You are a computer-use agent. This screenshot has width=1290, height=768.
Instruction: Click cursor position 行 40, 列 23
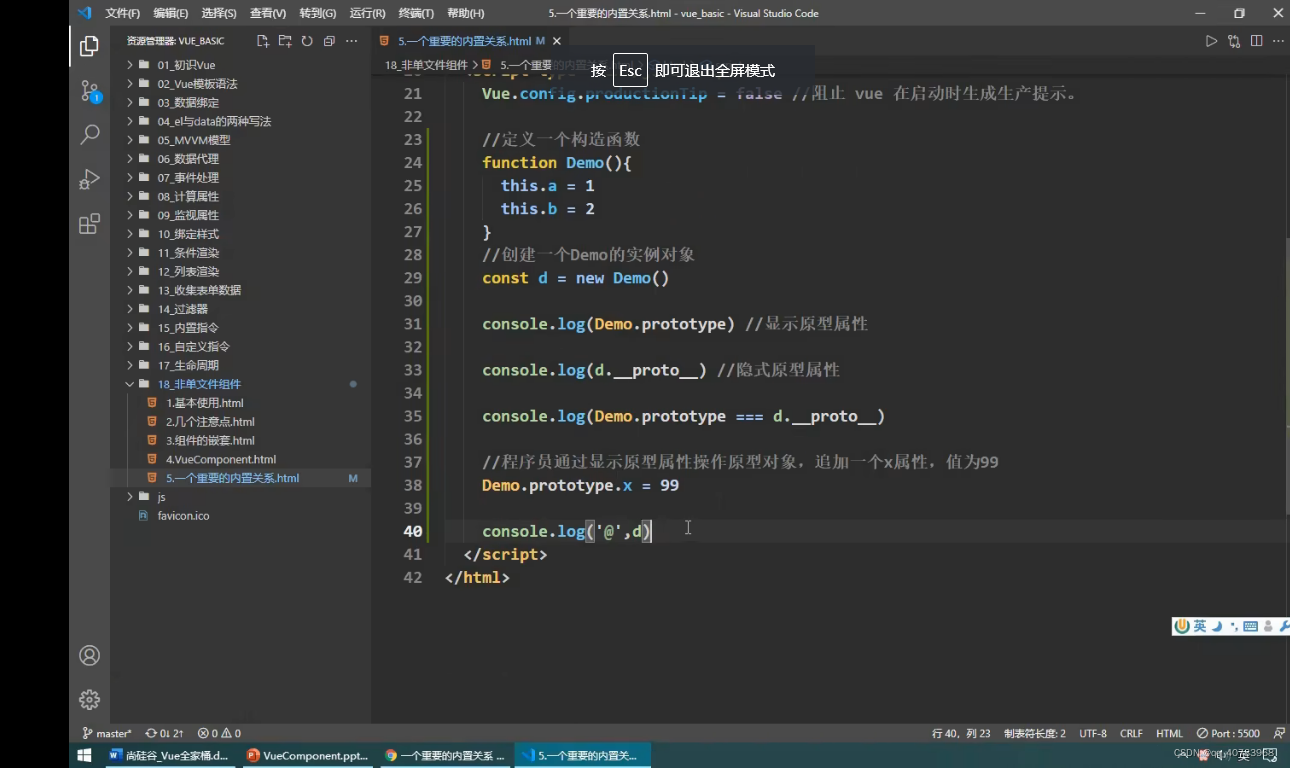click(961, 733)
